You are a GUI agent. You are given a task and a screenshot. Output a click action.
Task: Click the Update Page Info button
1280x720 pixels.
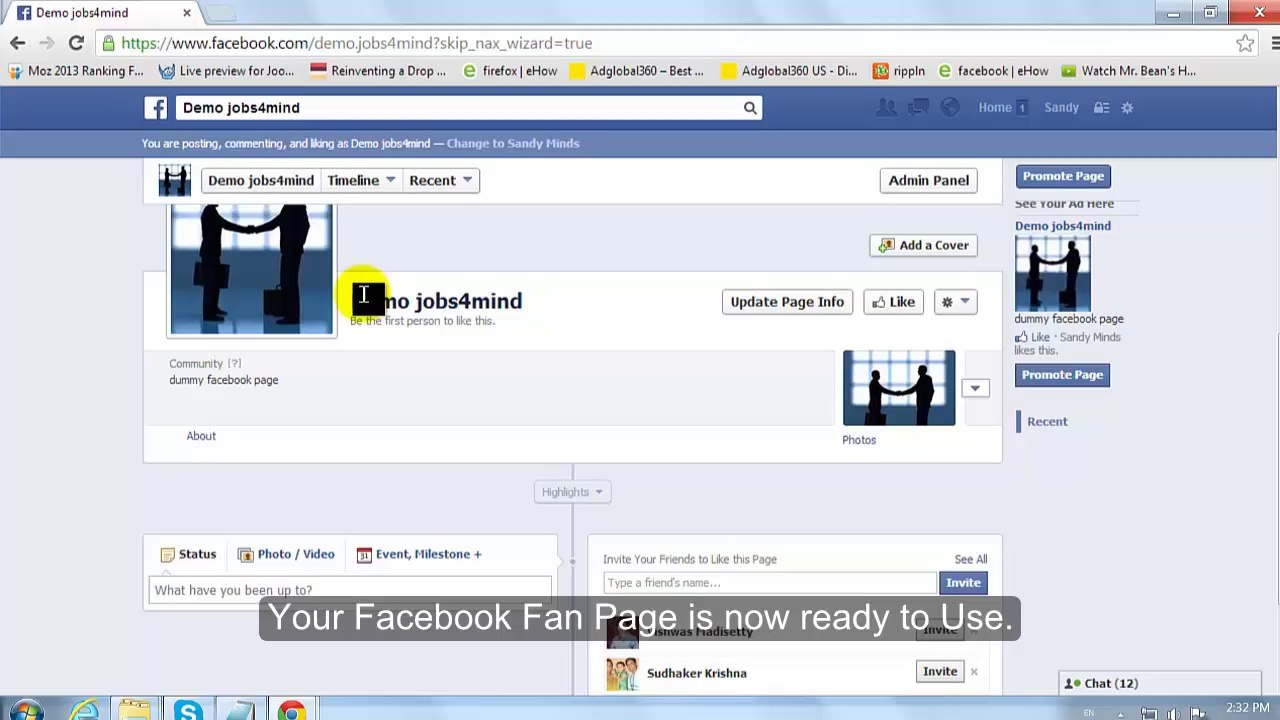tap(787, 302)
